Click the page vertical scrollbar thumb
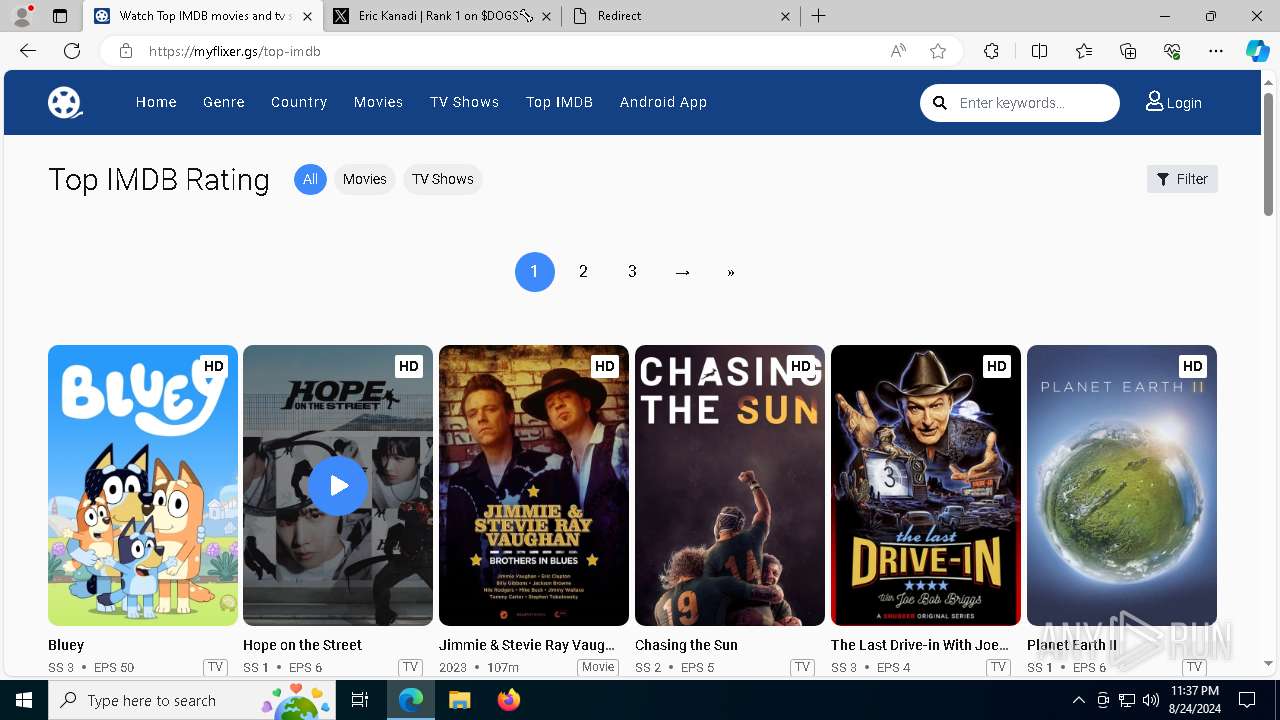This screenshot has width=1280, height=720. point(1269,154)
